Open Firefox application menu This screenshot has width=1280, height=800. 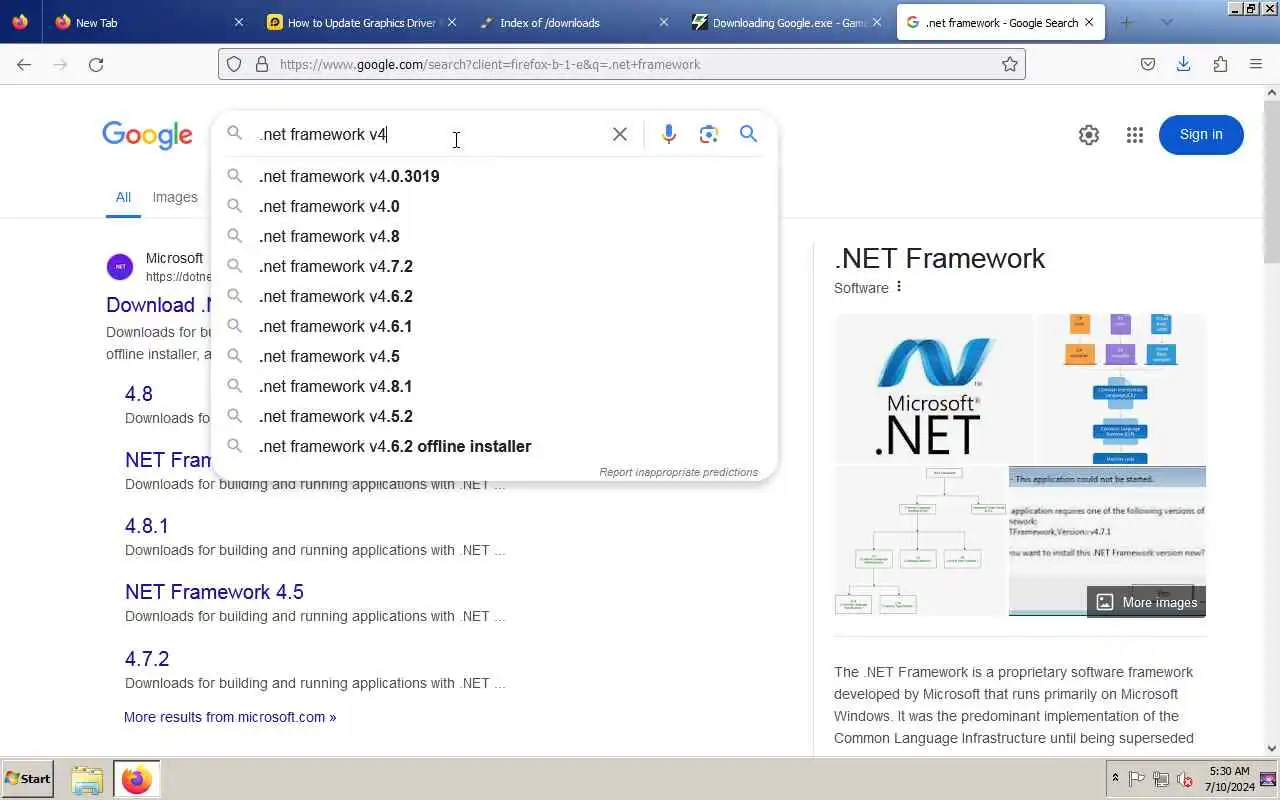(x=1256, y=64)
